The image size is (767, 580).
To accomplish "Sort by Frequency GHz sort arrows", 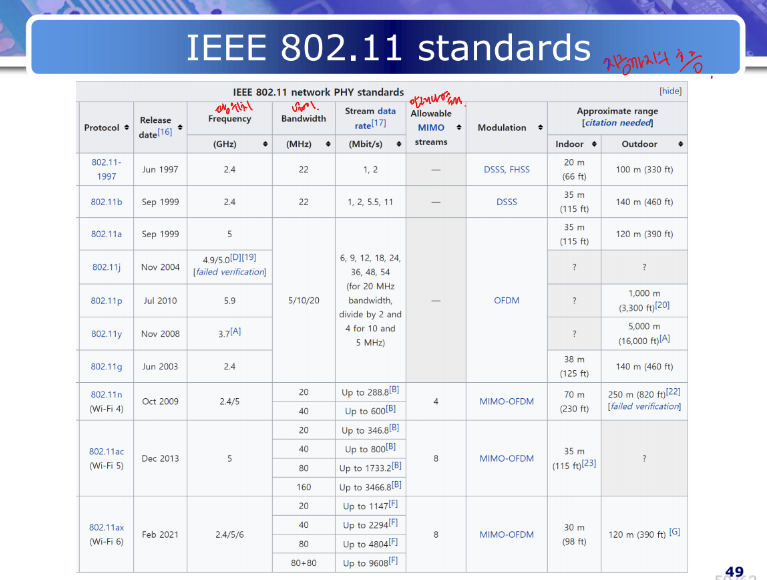I will point(265,144).
